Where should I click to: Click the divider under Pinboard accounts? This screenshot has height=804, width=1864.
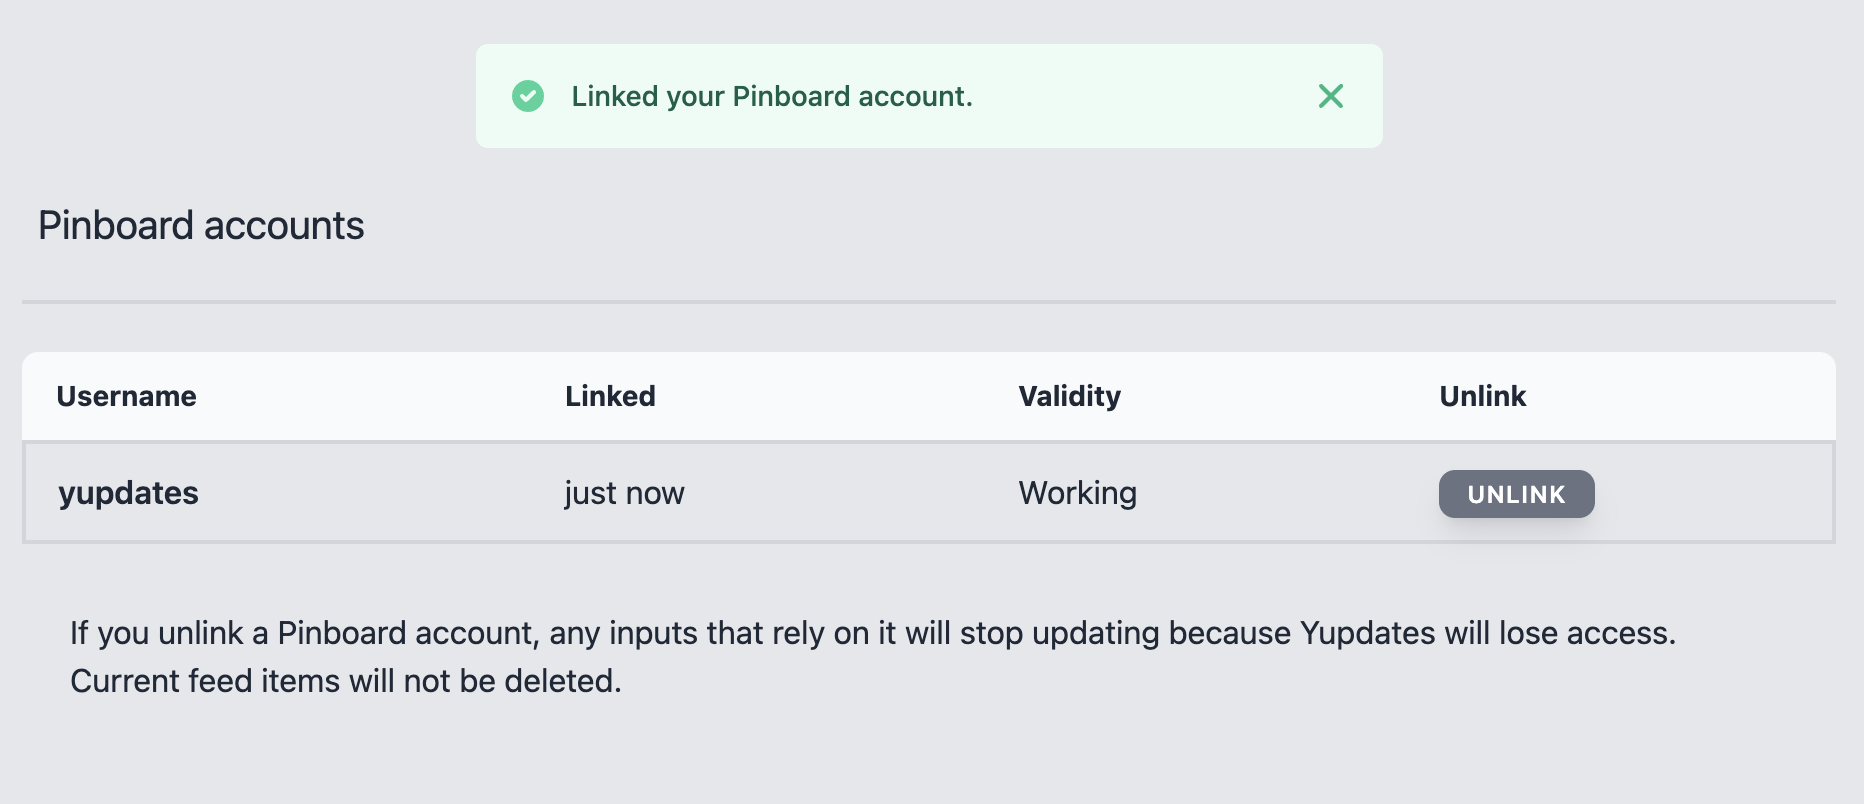pyautogui.click(x=929, y=301)
